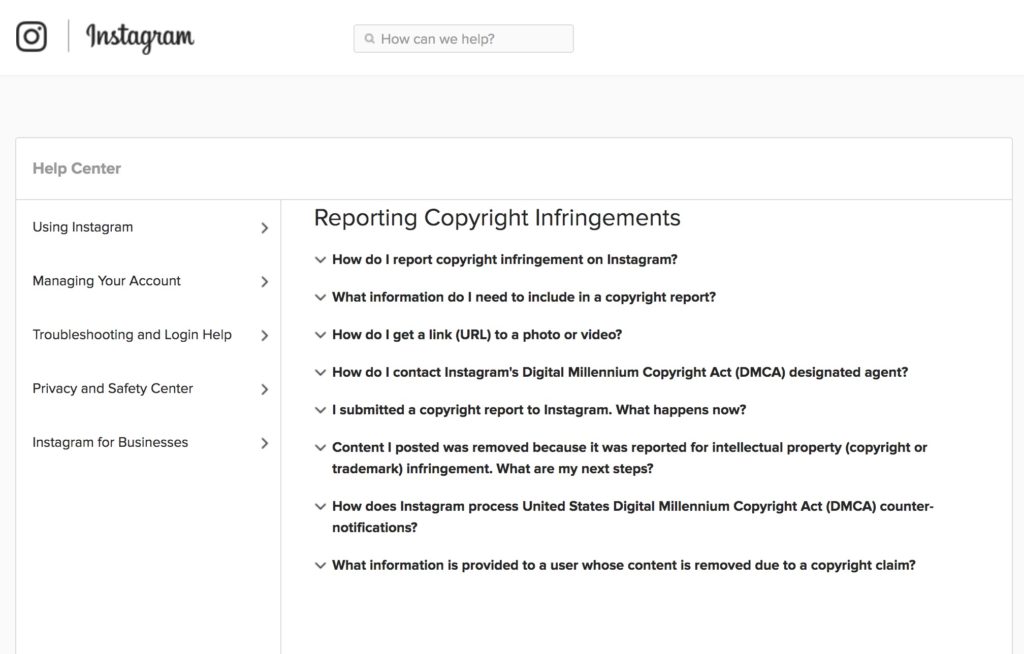Expand chevron for 'What information is provided to a user'
The height and width of the screenshot is (654, 1024).
click(x=320, y=565)
